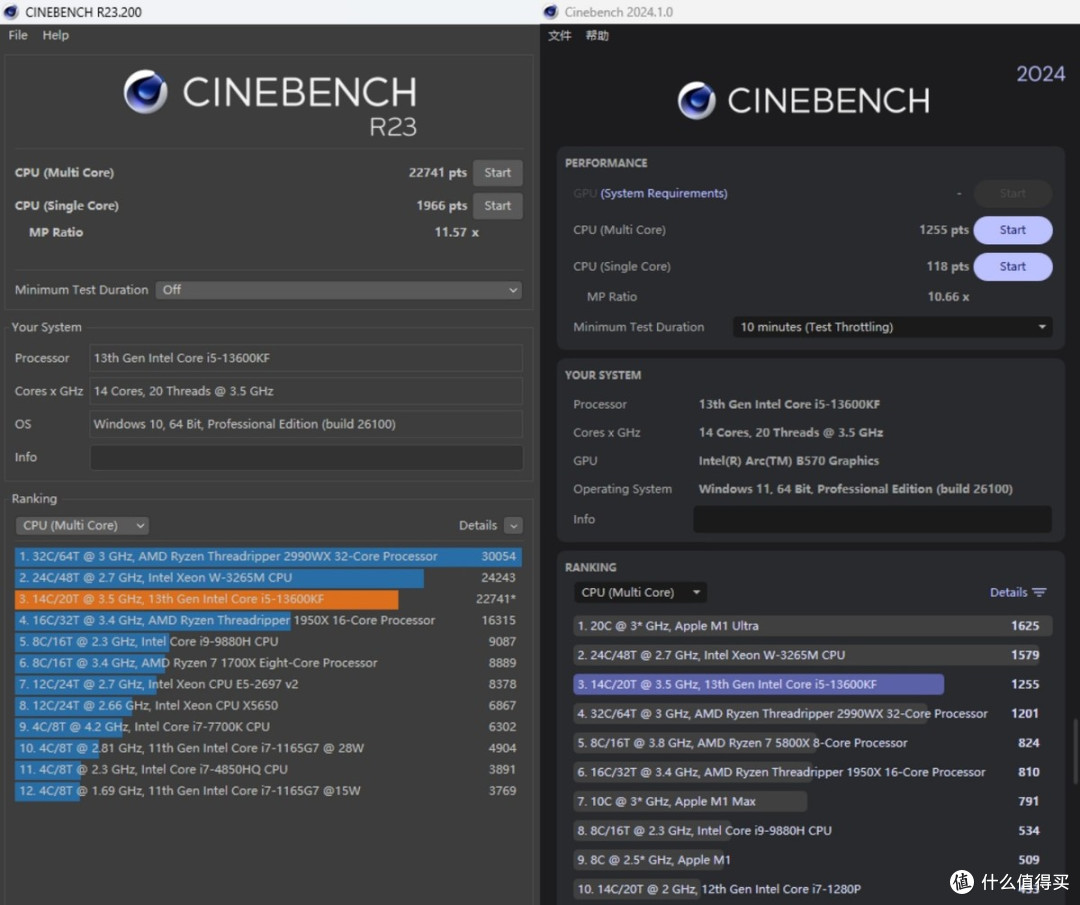Select Threadripper 1950X row in R23 ranking
Image resolution: width=1080 pixels, height=905 pixels.
pyautogui.click(x=268, y=621)
